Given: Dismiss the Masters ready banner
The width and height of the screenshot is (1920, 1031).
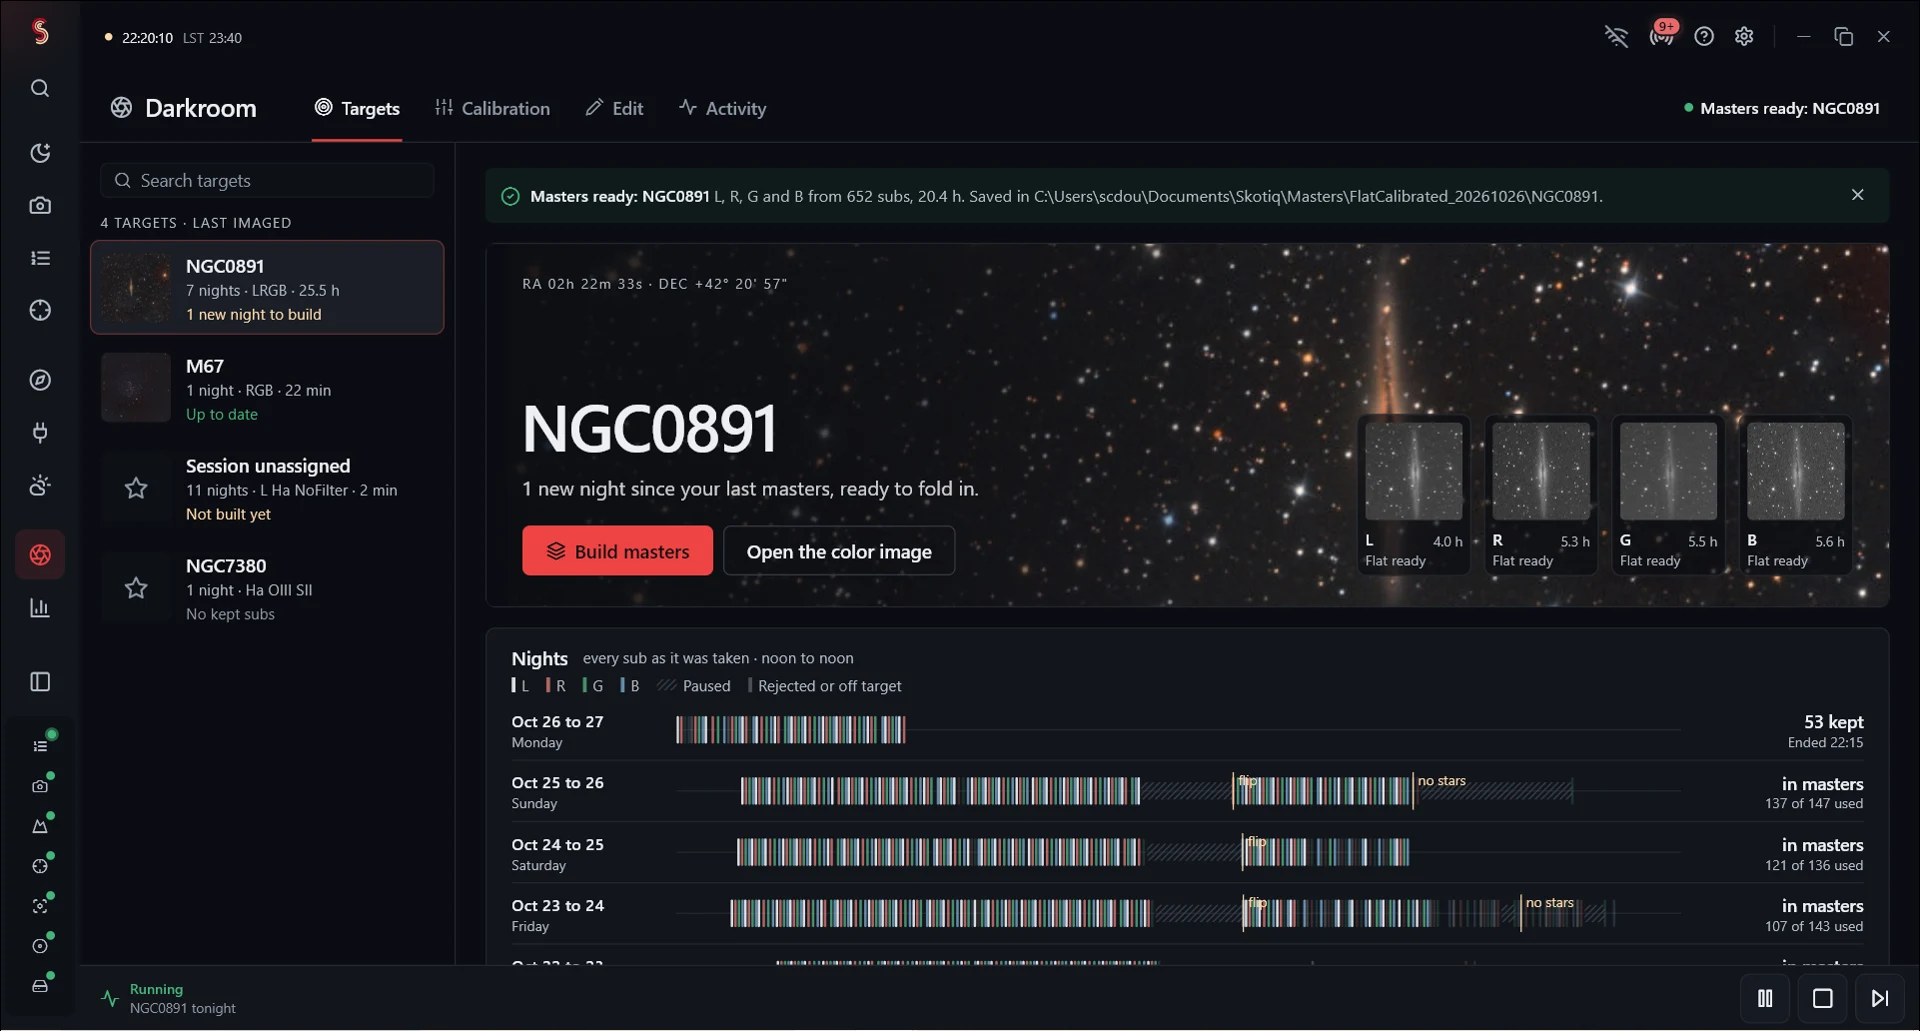Looking at the screenshot, I should [x=1857, y=195].
